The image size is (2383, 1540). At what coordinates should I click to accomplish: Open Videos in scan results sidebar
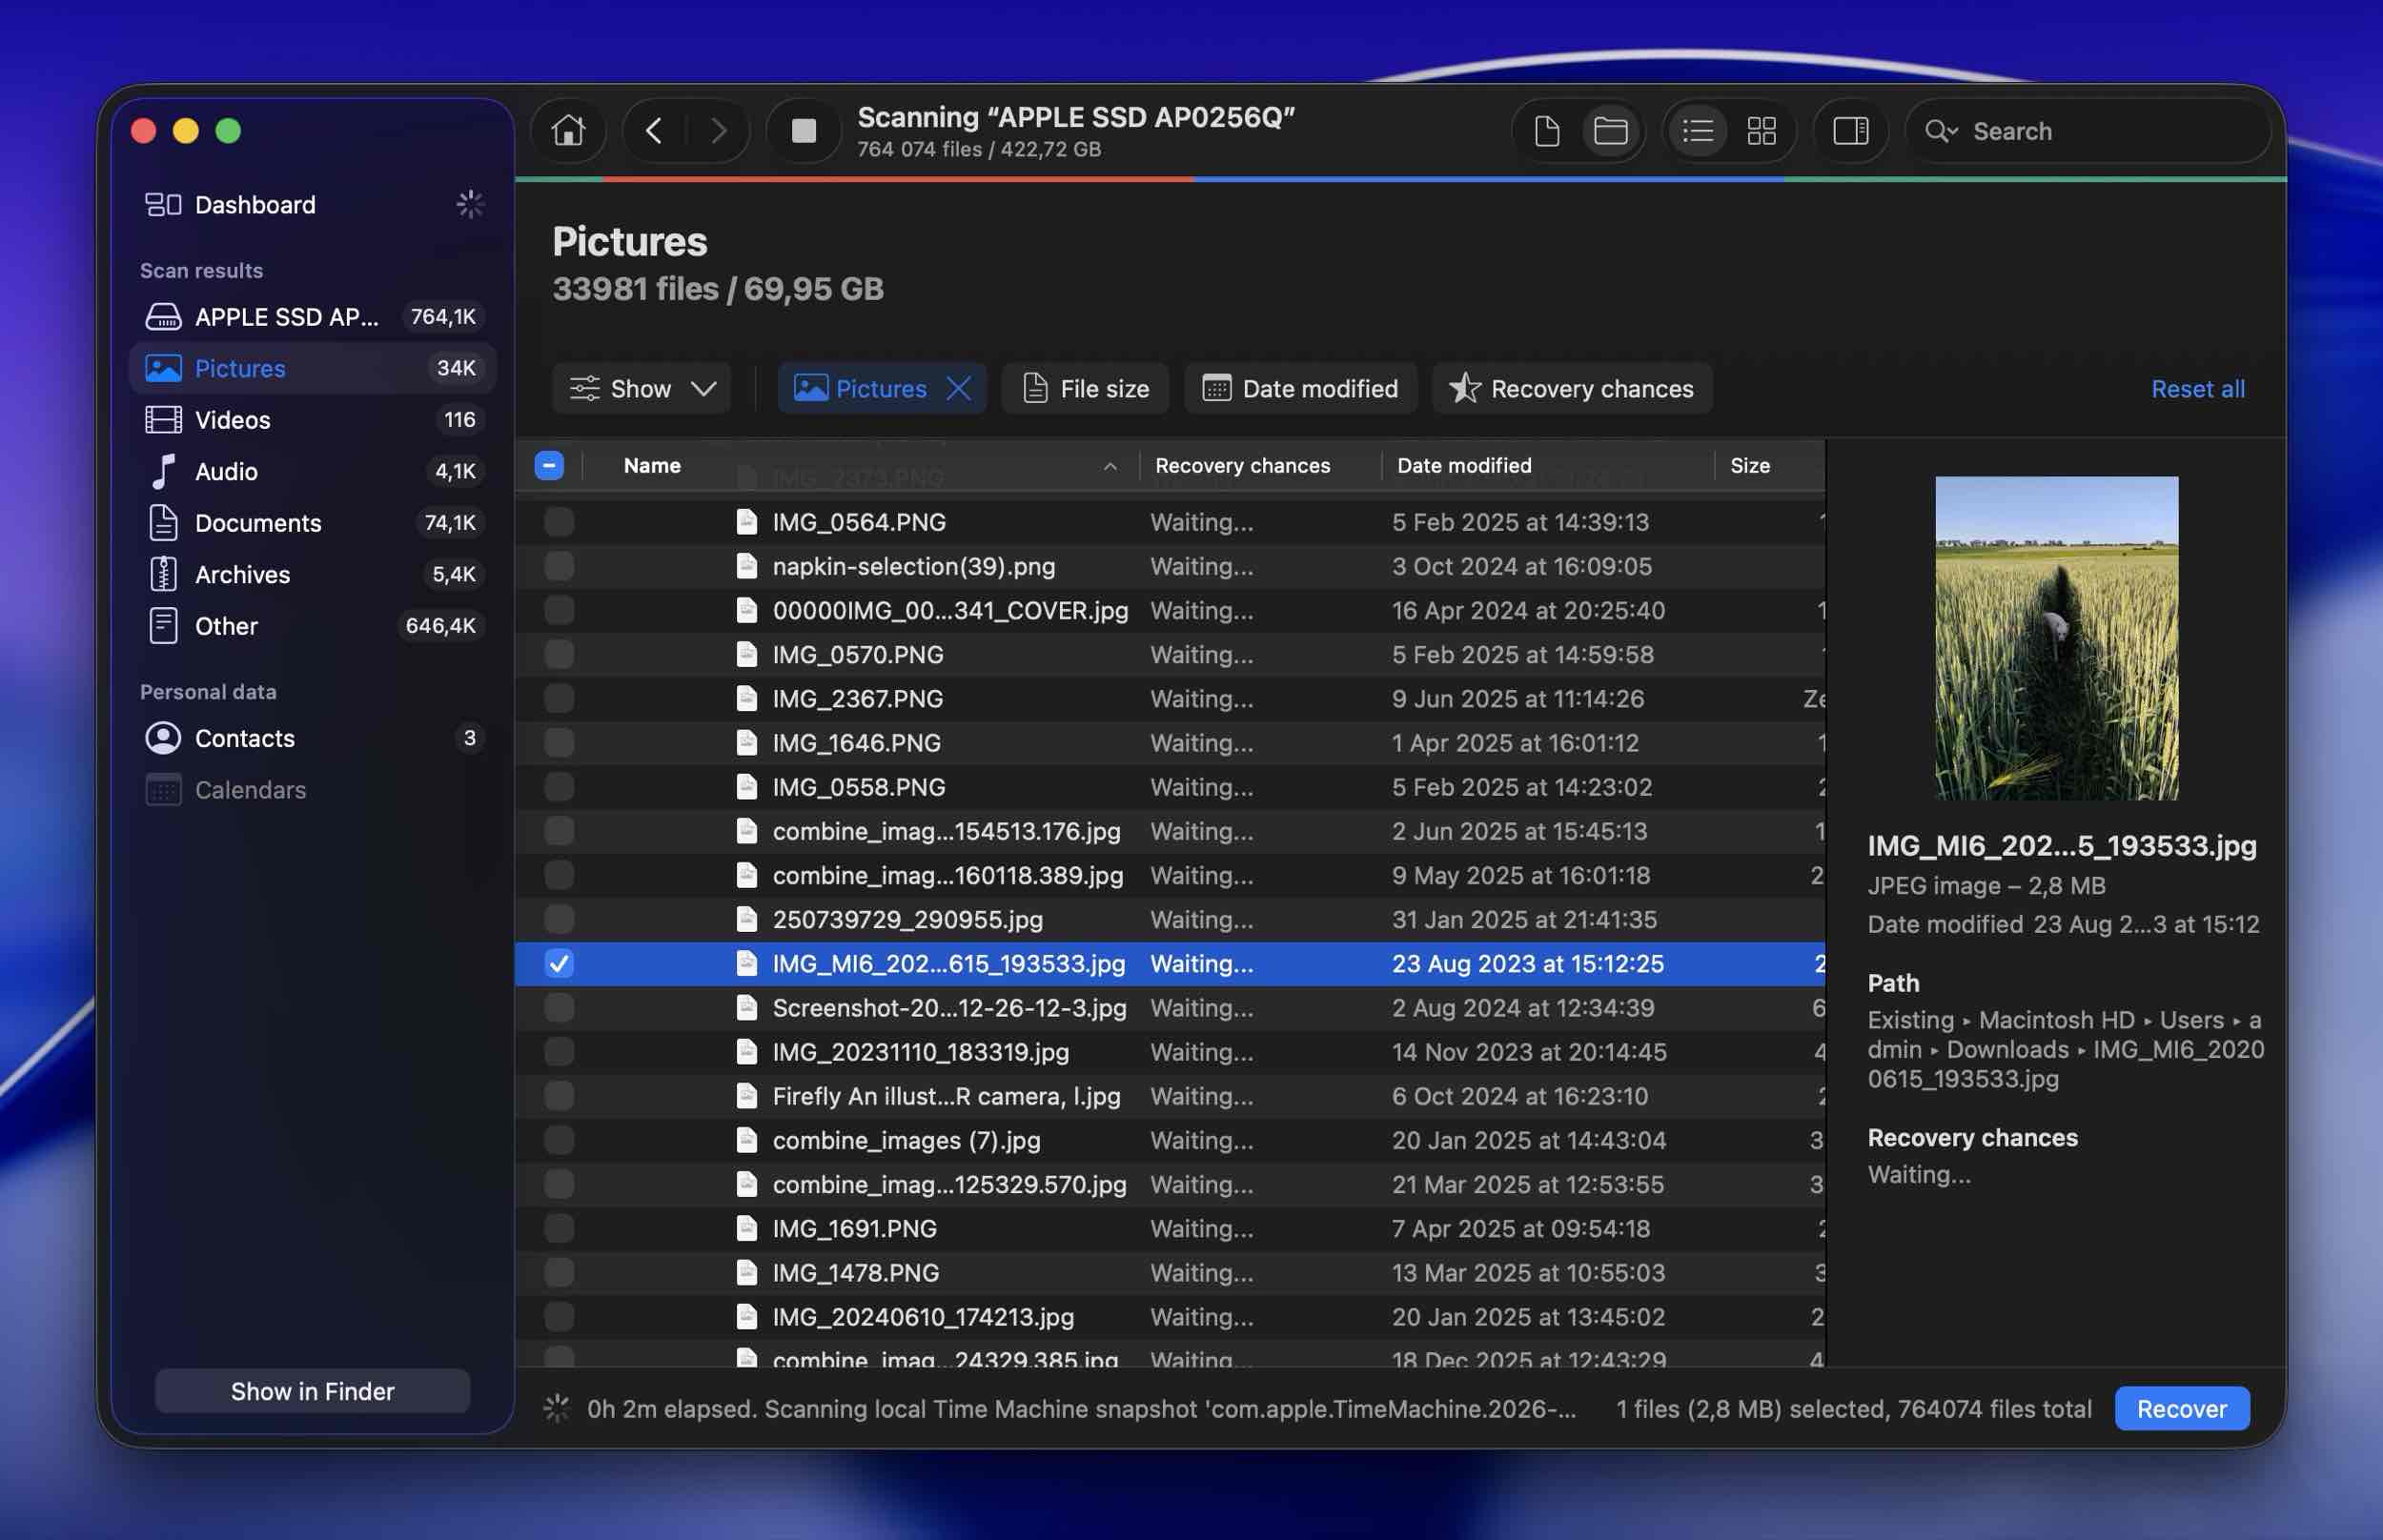(232, 420)
